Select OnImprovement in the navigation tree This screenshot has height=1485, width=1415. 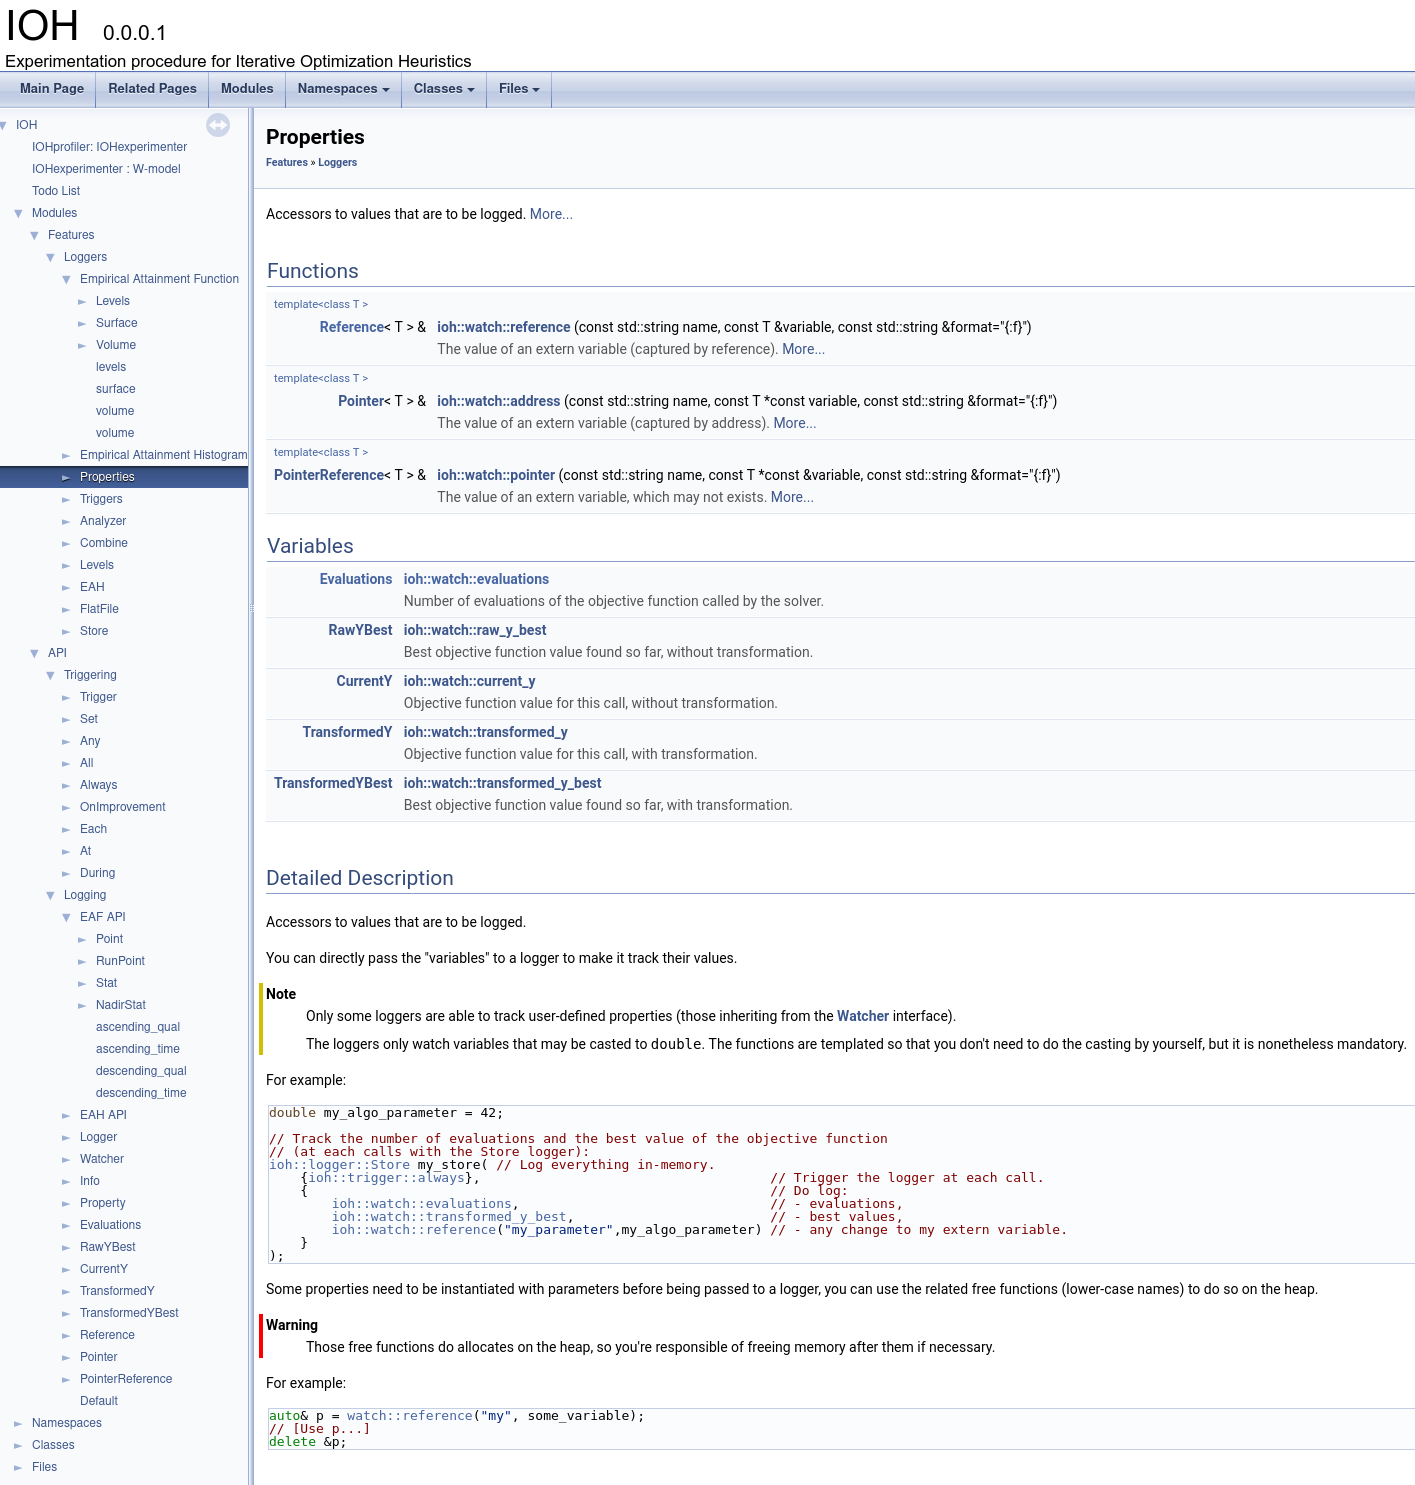click(122, 807)
